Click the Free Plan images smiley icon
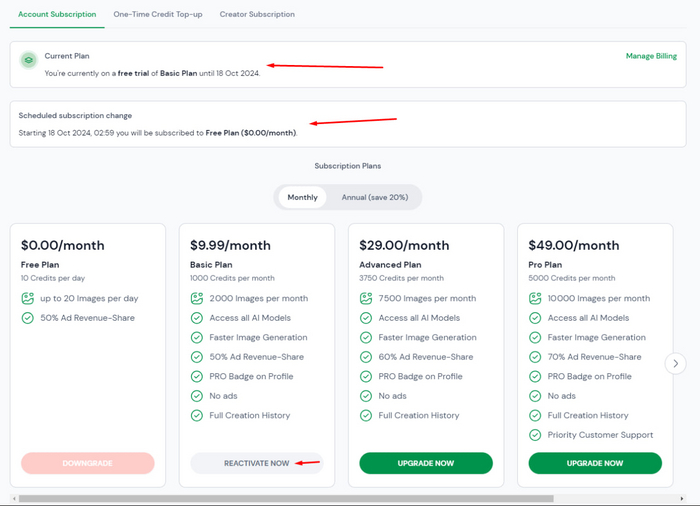The height and width of the screenshot is (506, 700). pos(28,298)
